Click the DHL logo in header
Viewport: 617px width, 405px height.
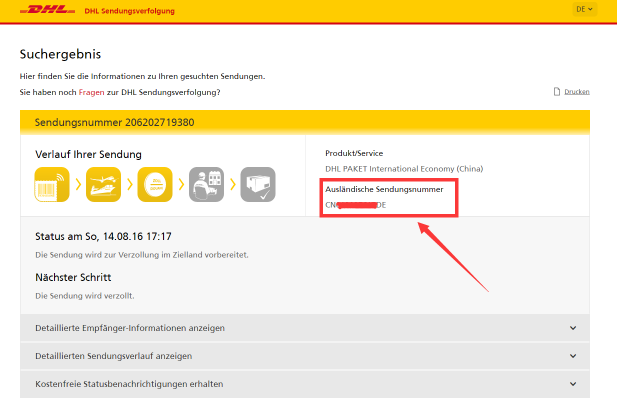pos(47,10)
